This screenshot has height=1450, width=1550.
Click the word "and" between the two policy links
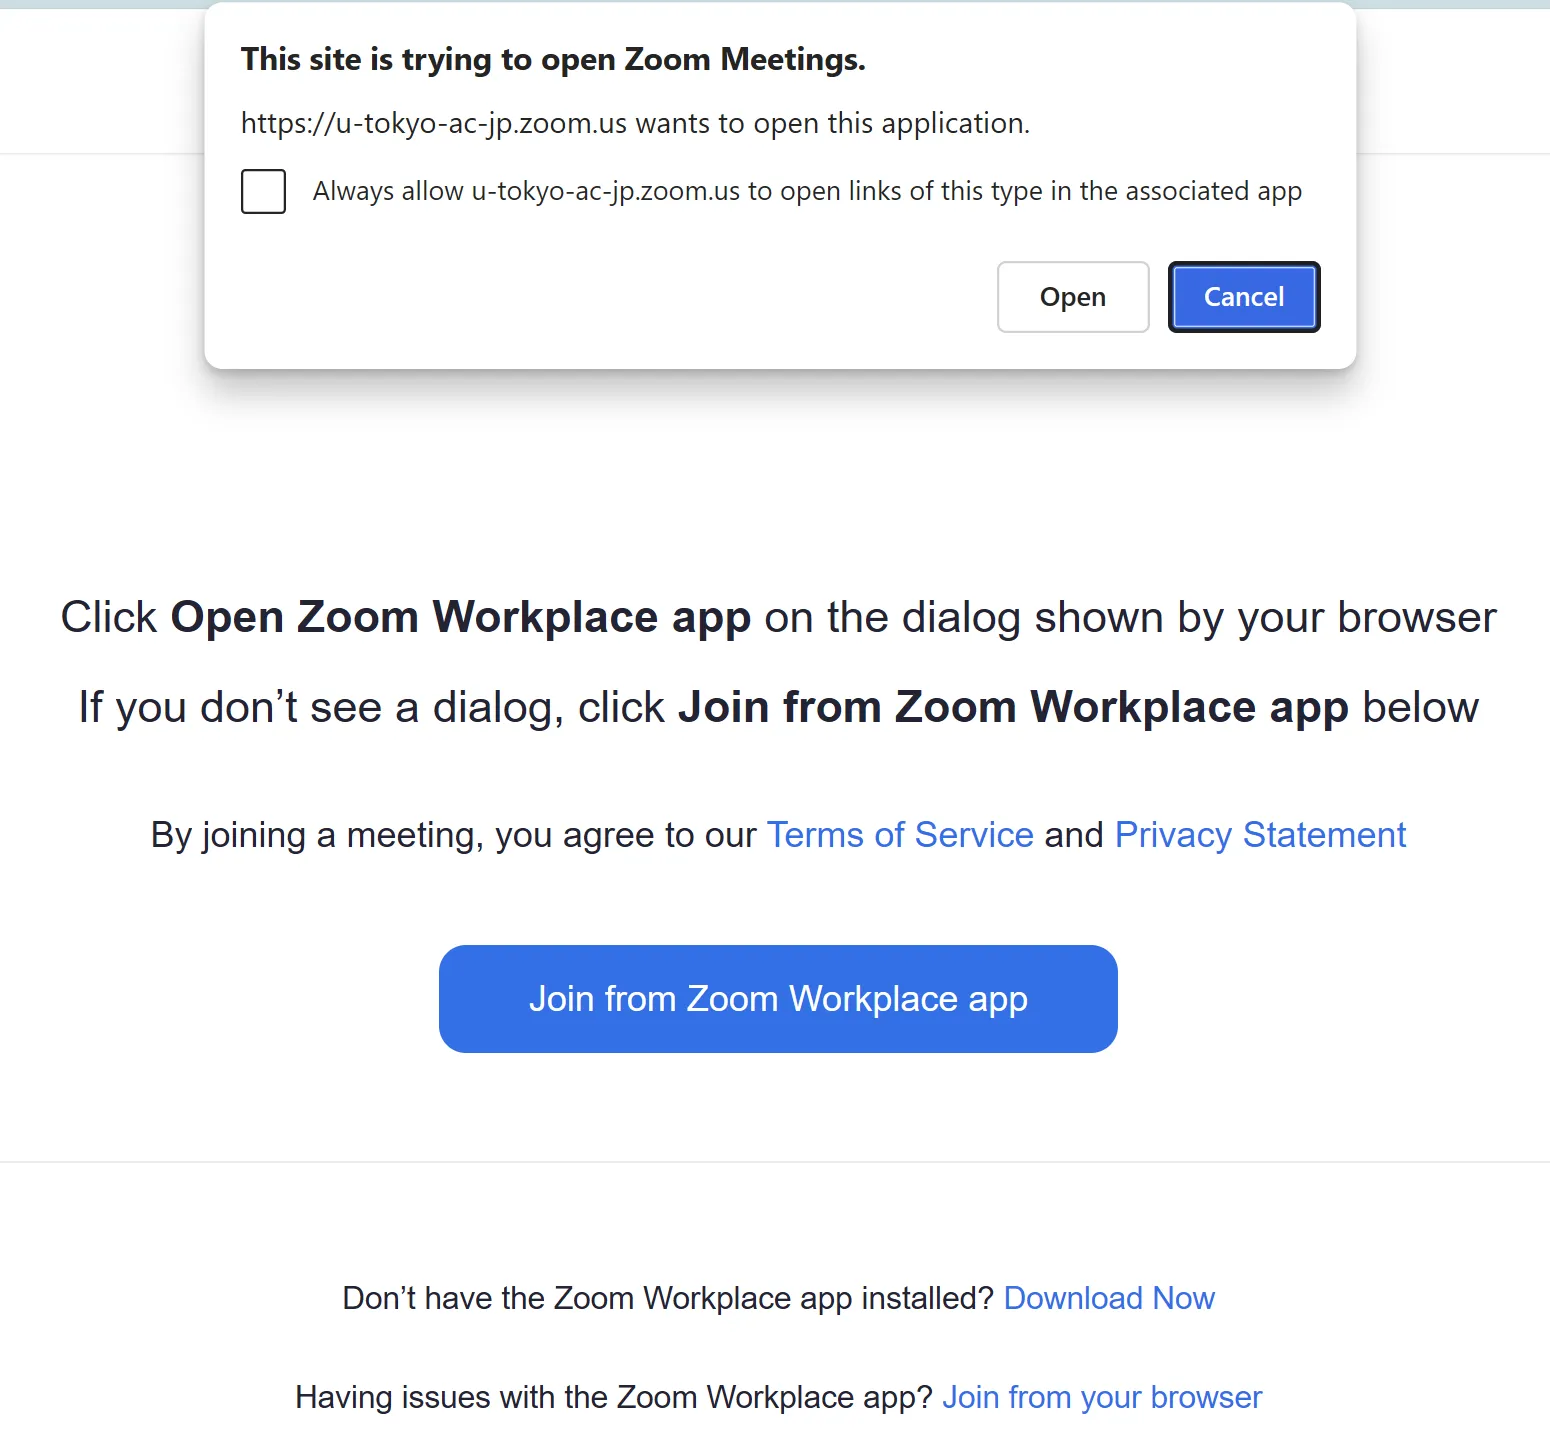tap(1074, 835)
